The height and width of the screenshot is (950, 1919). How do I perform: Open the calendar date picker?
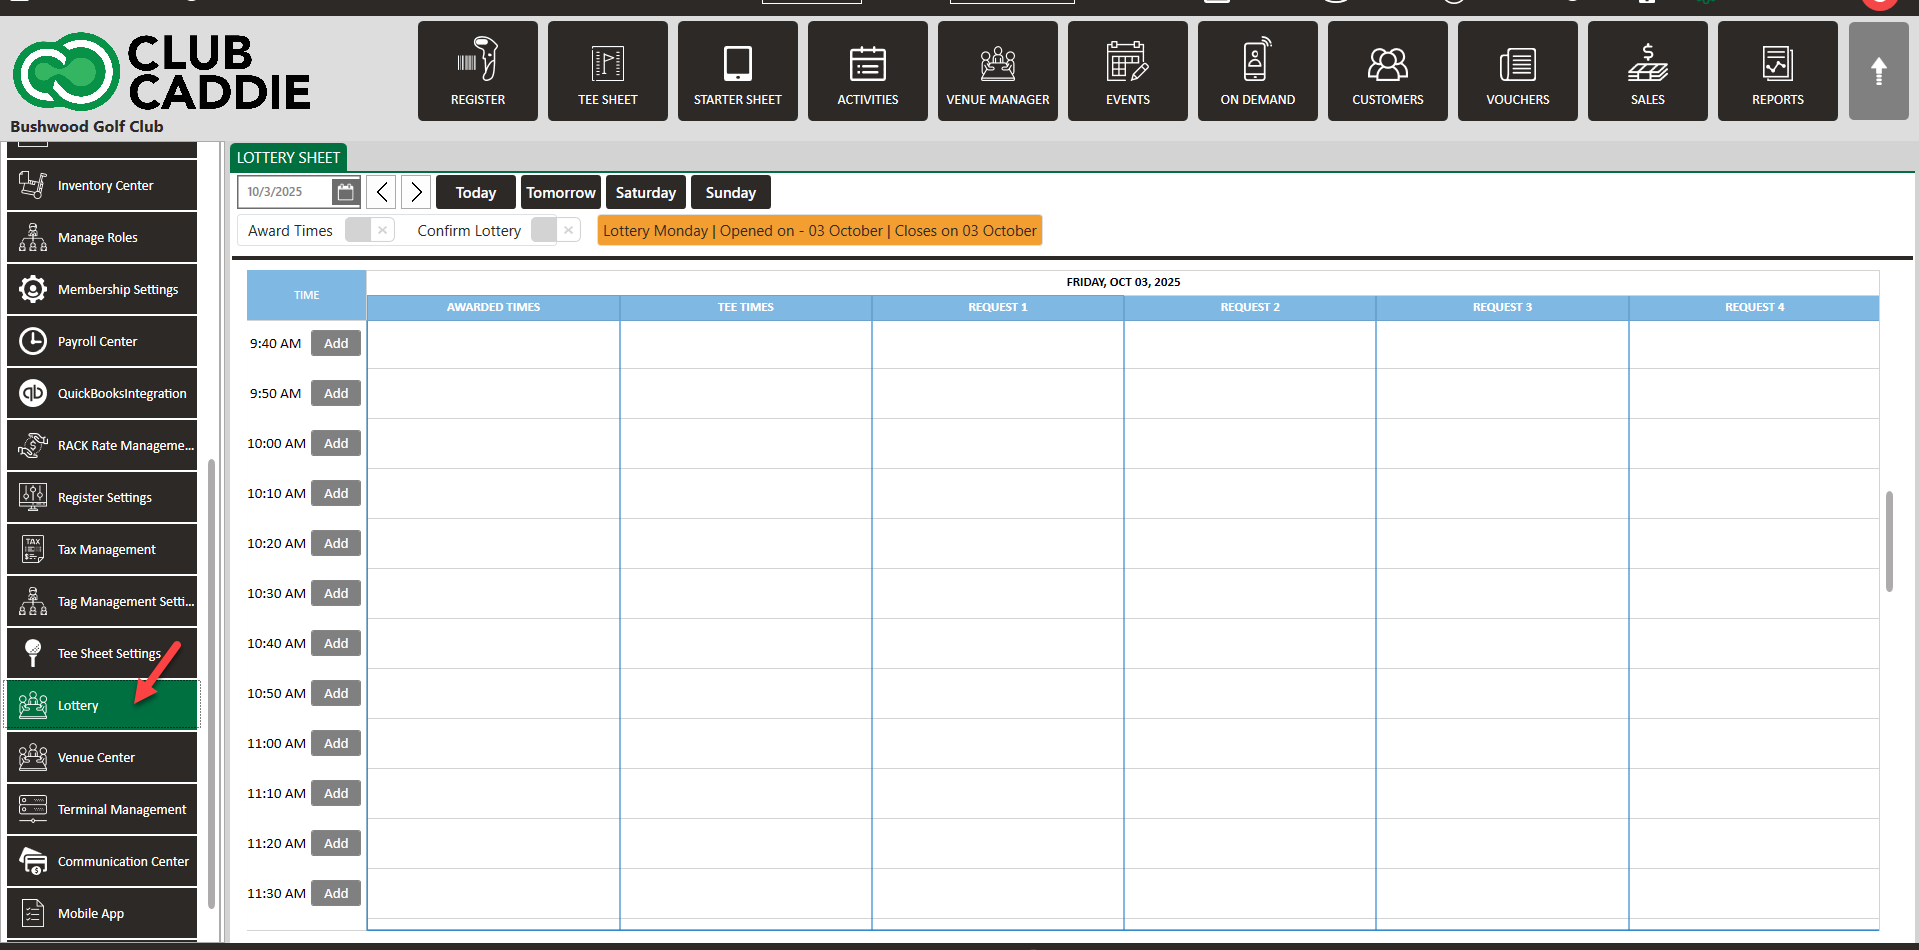point(345,192)
